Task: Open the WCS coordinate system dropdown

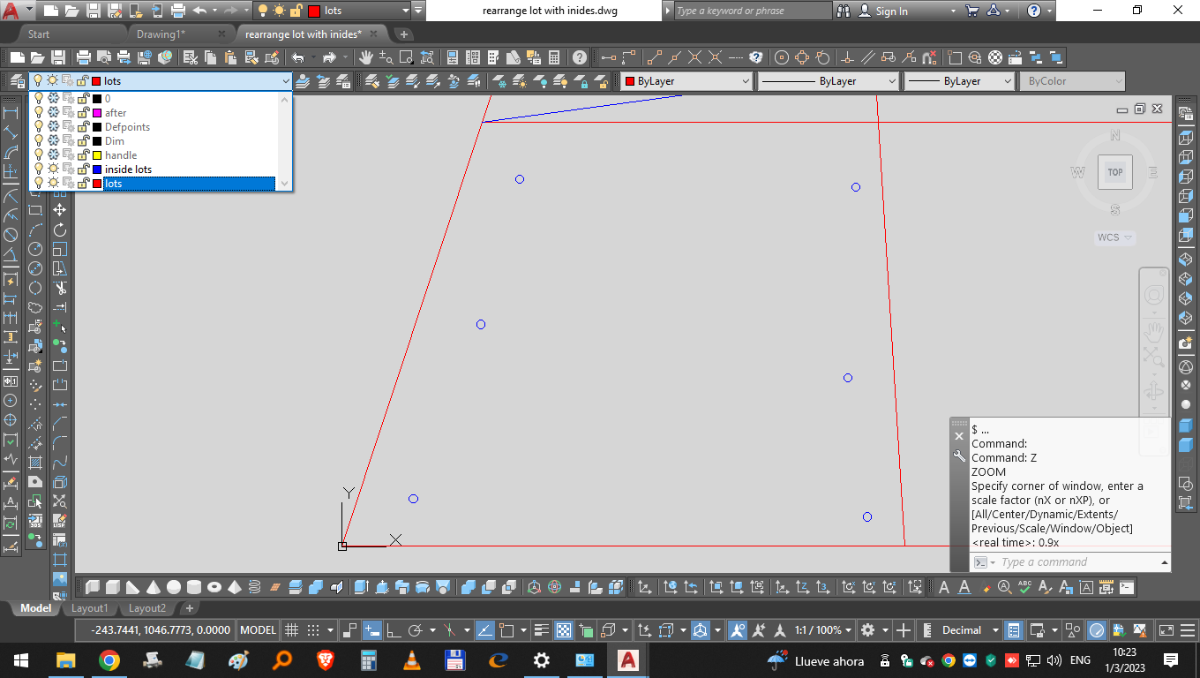Action: click(x=1115, y=237)
